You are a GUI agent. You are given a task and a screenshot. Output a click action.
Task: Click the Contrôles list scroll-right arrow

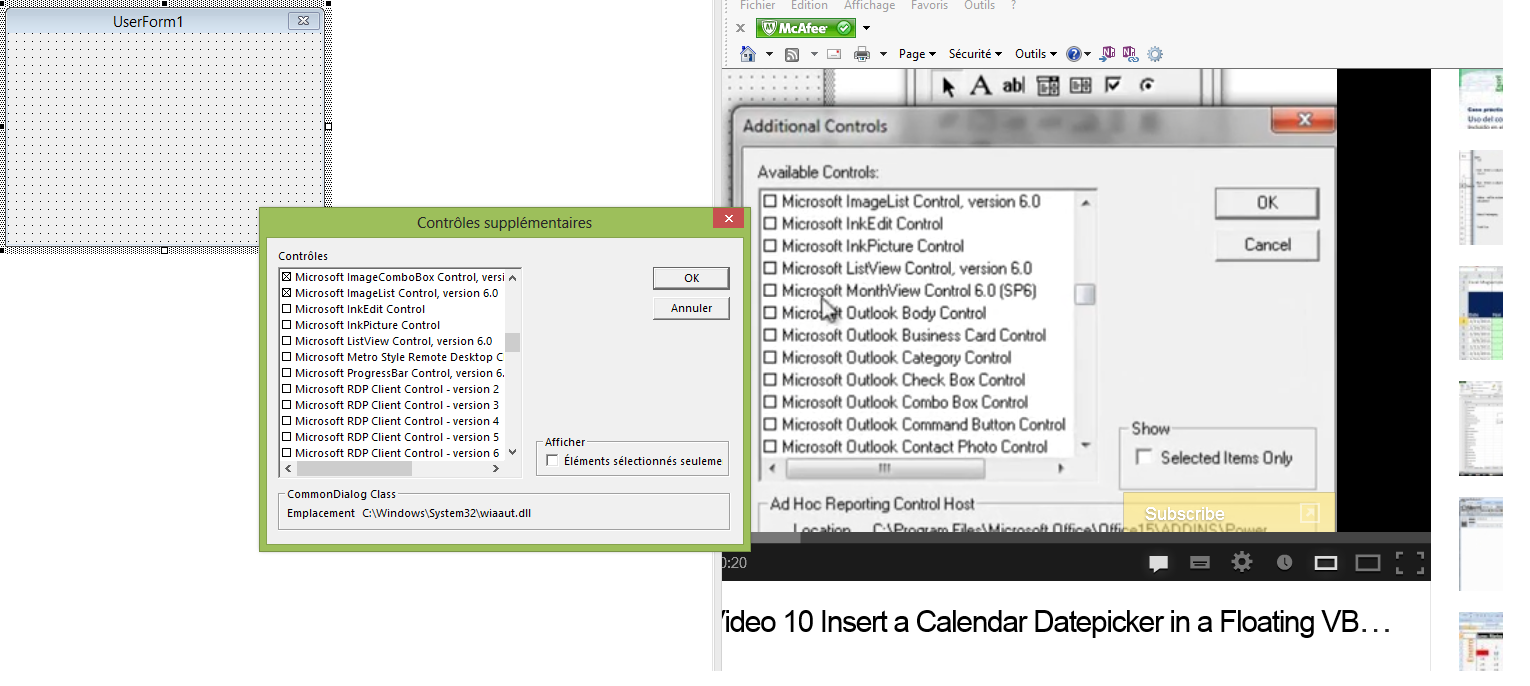coord(497,468)
